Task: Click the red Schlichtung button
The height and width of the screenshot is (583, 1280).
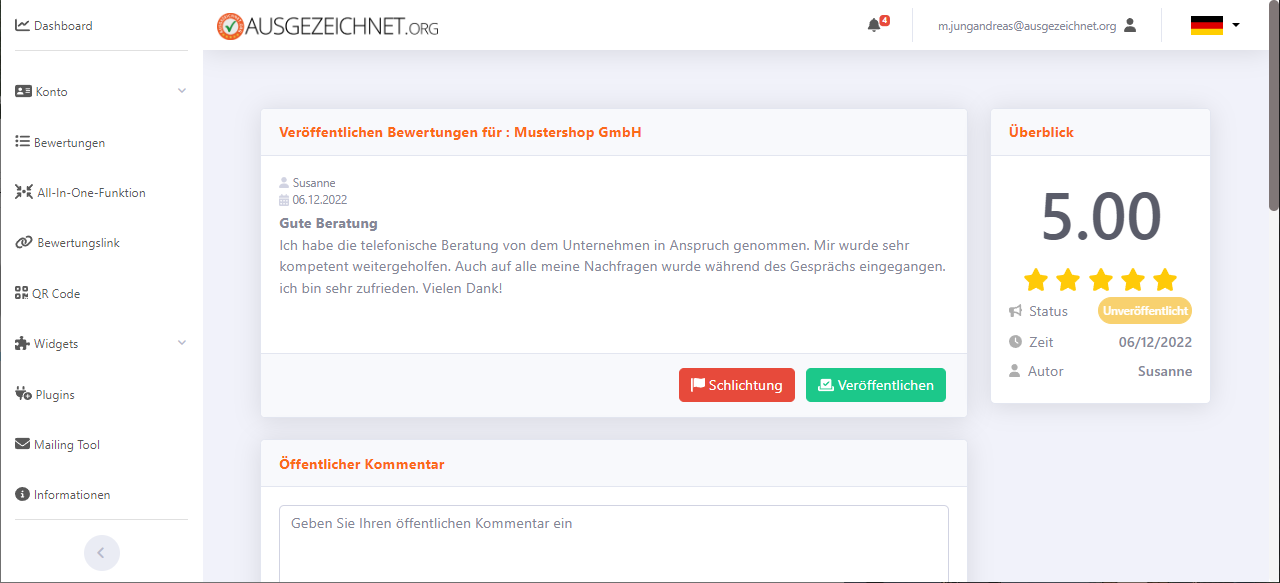Action: point(736,385)
